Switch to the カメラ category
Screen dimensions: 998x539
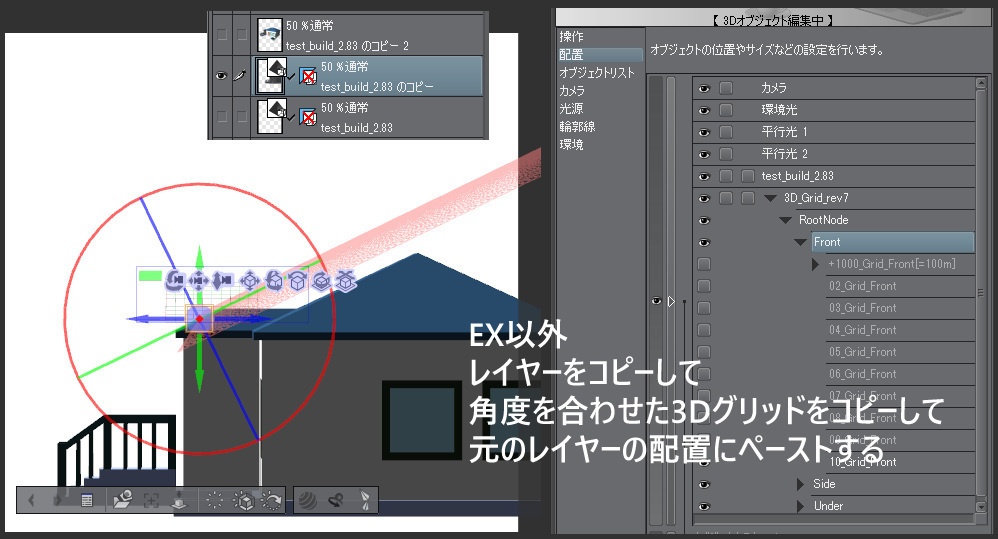[572, 90]
